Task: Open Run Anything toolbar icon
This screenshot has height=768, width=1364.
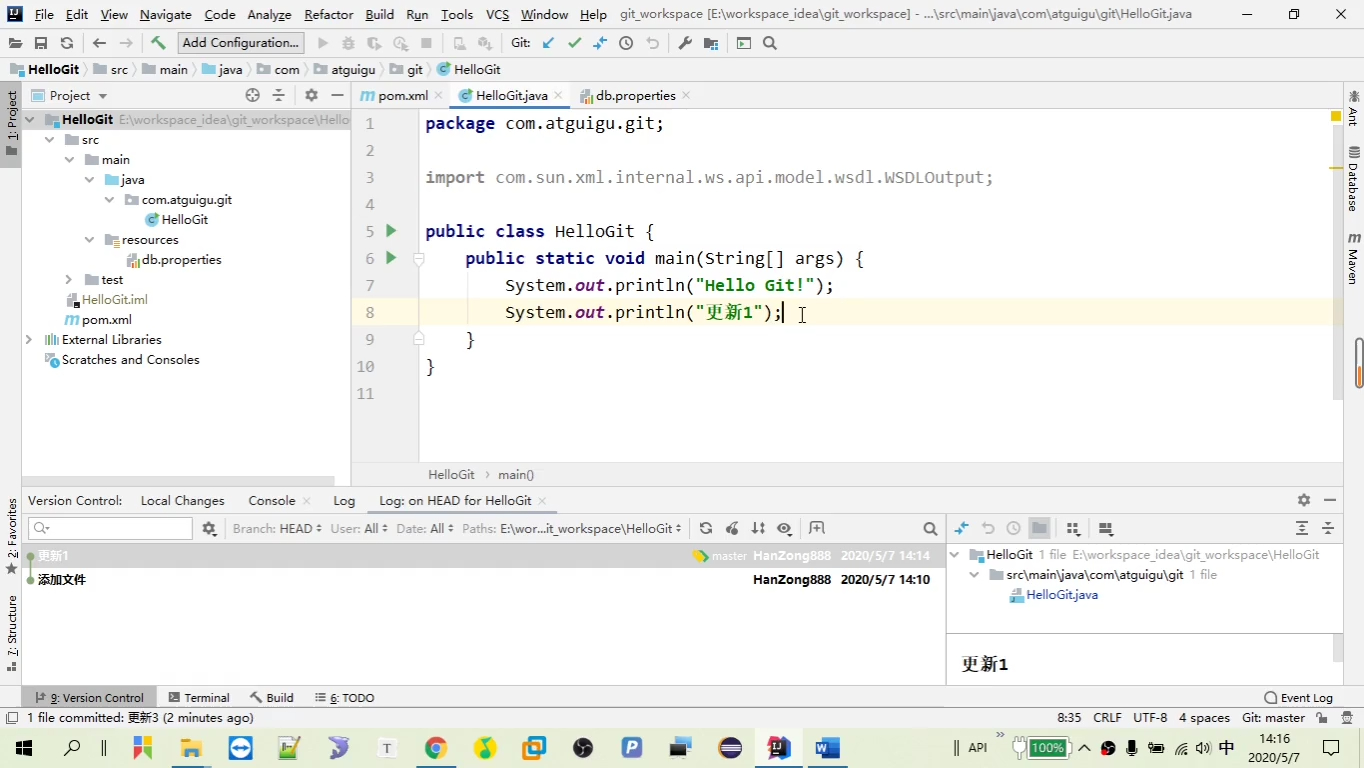Action: click(744, 43)
